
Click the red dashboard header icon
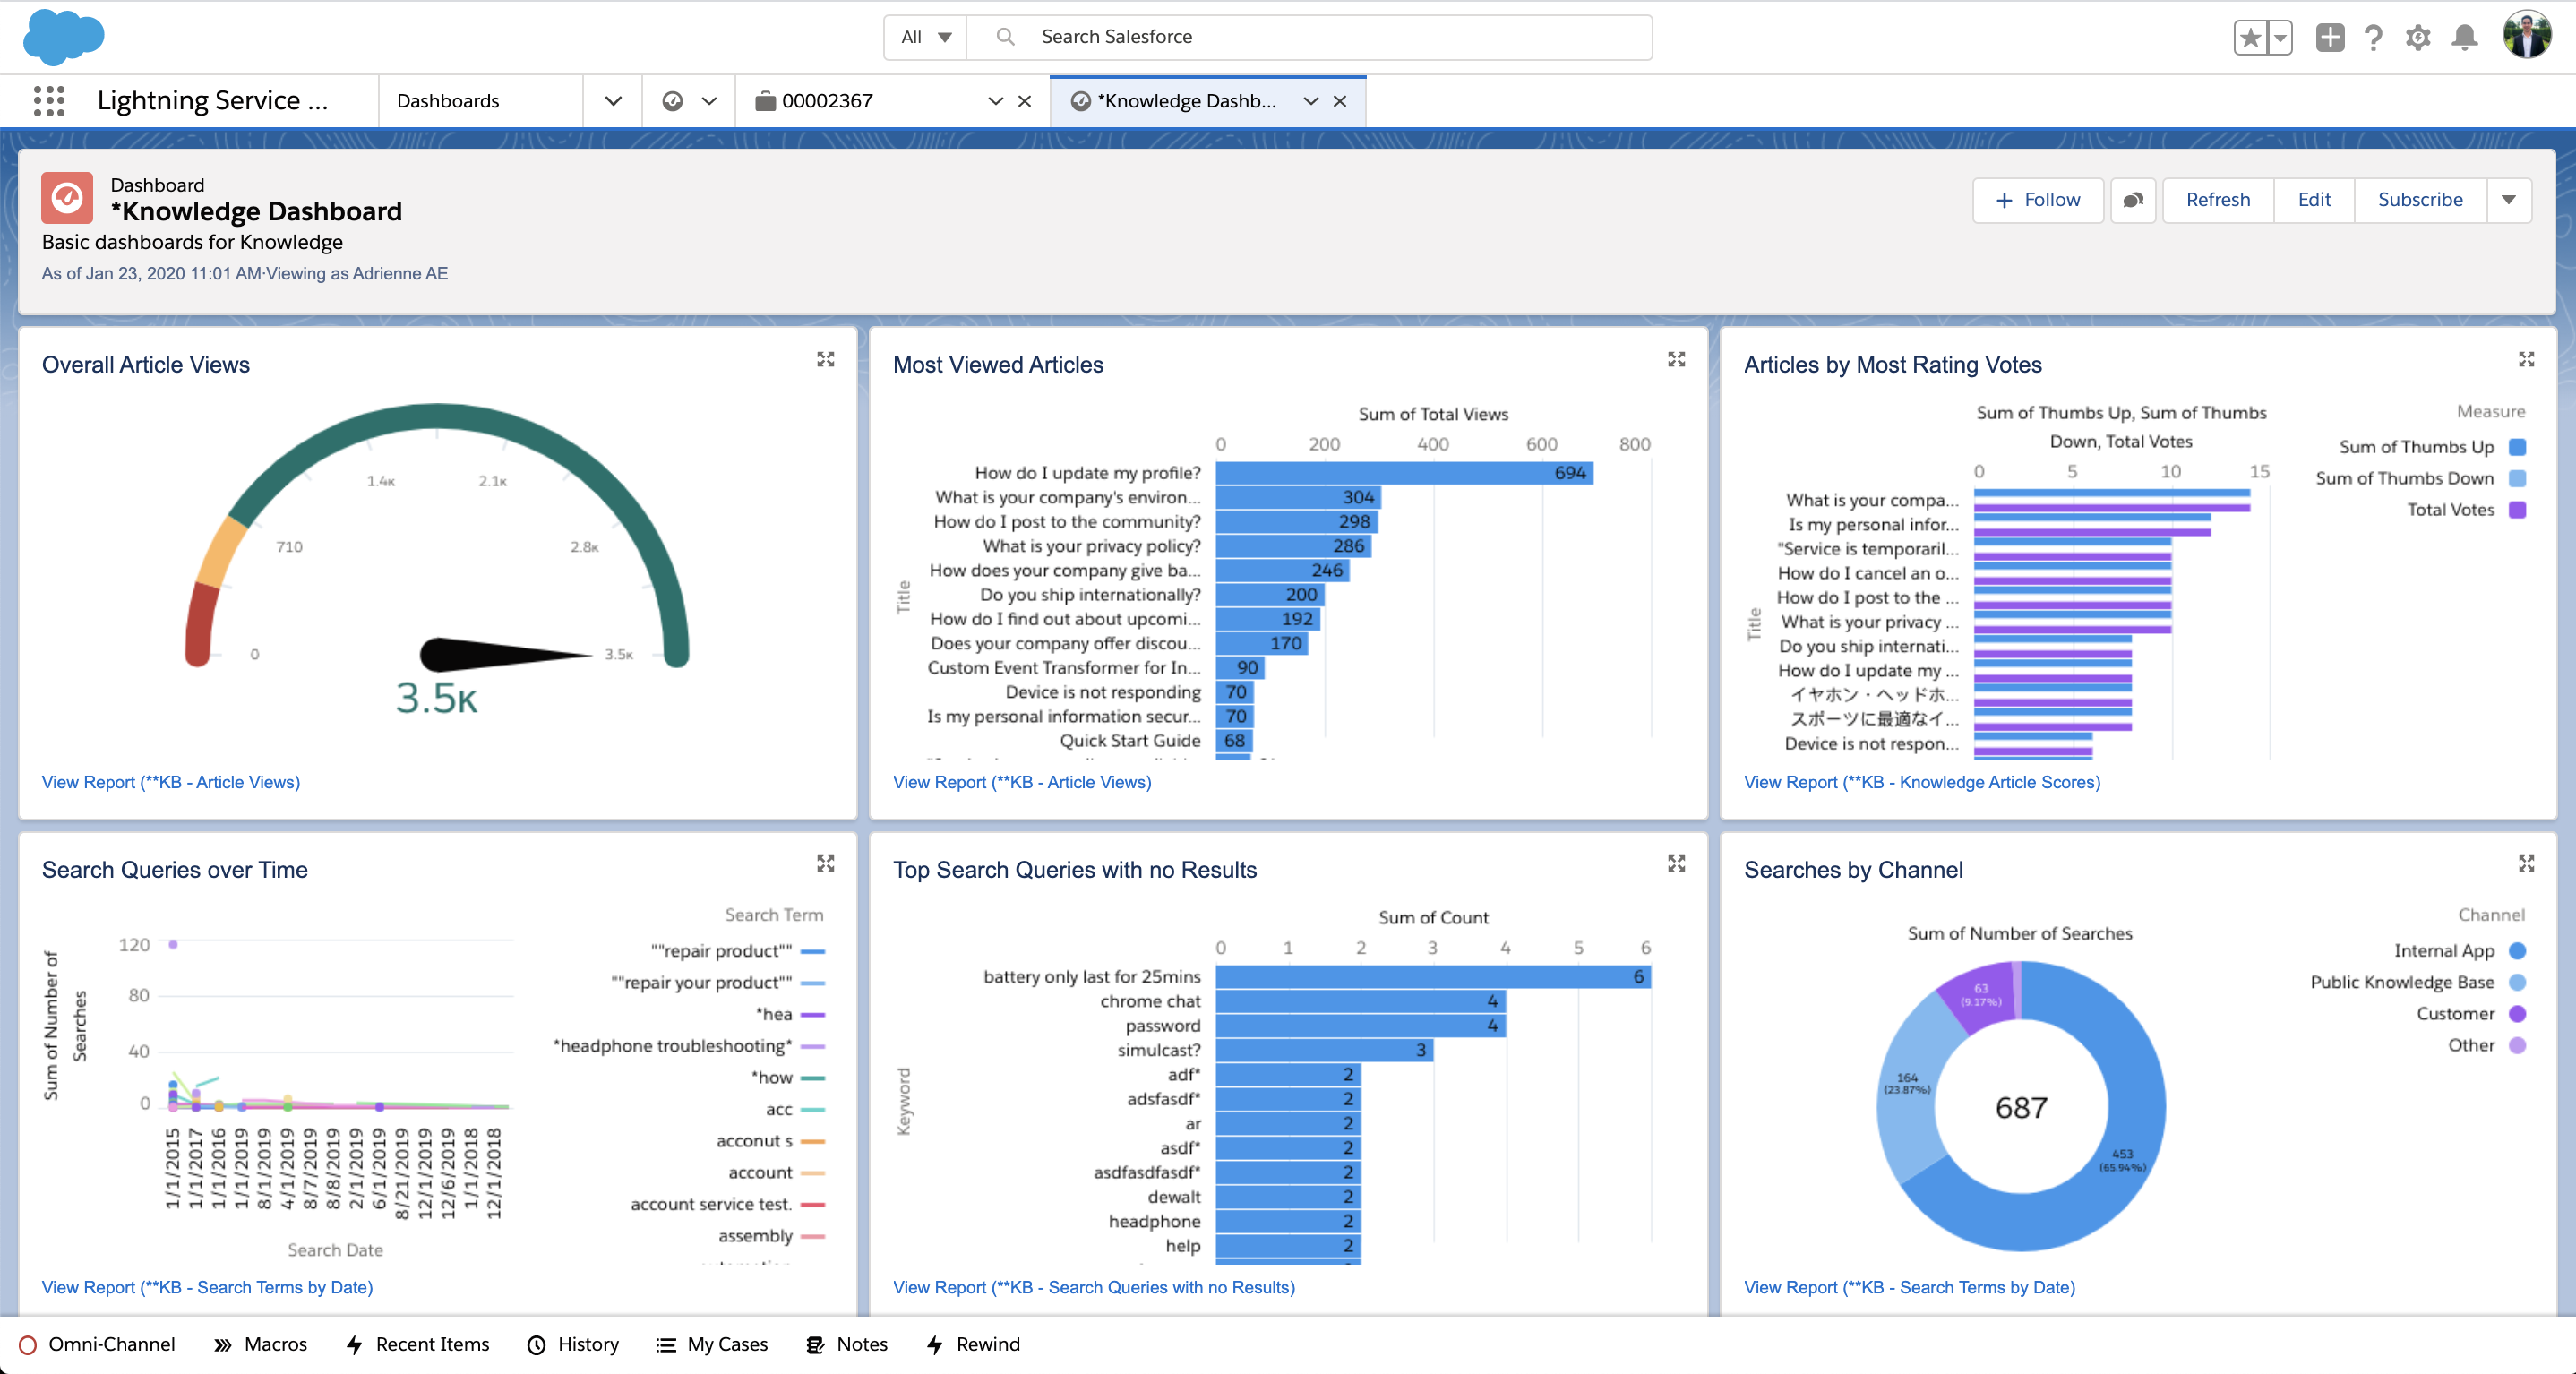click(x=67, y=197)
